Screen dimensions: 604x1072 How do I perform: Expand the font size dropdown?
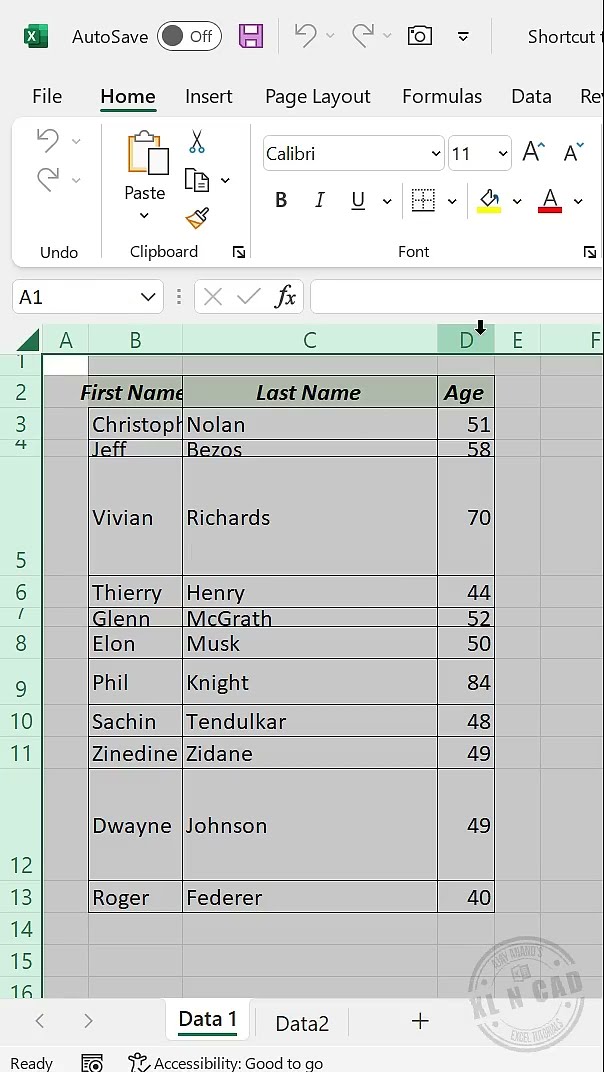(x=502, y=154)
